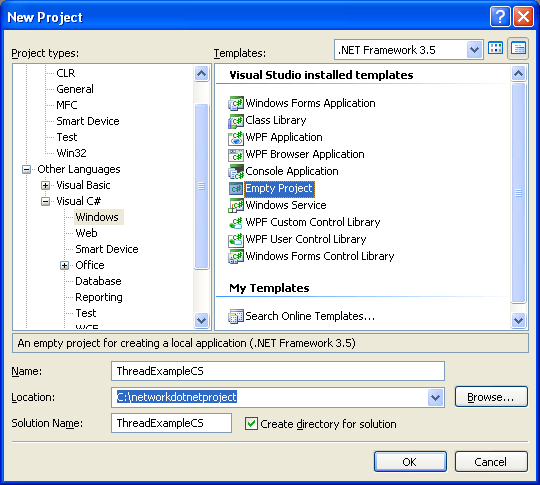Image resolution: width=540 pixels, height=485 pixels.
Task: Open Search Online Templates icon
Action: tap(236, 316)
